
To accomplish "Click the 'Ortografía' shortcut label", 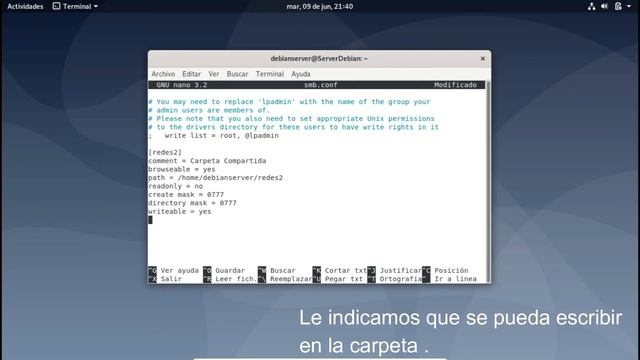I will point(400,279).
